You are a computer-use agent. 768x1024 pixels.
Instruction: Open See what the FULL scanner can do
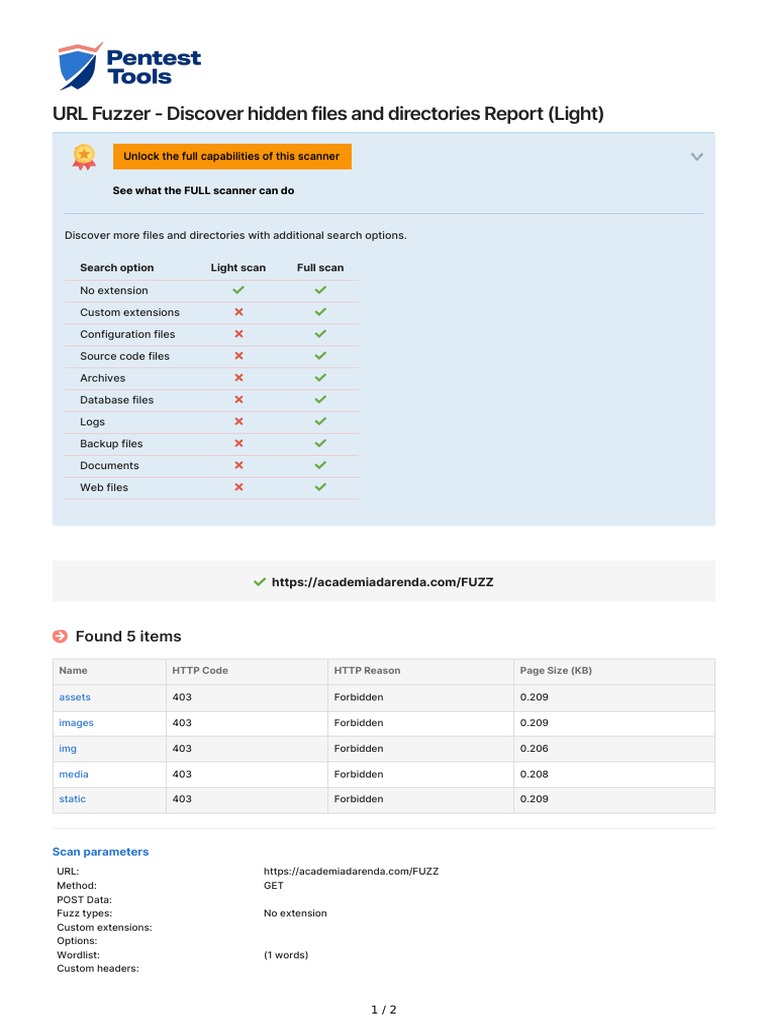pyautogui.click(x=203, y=190)
